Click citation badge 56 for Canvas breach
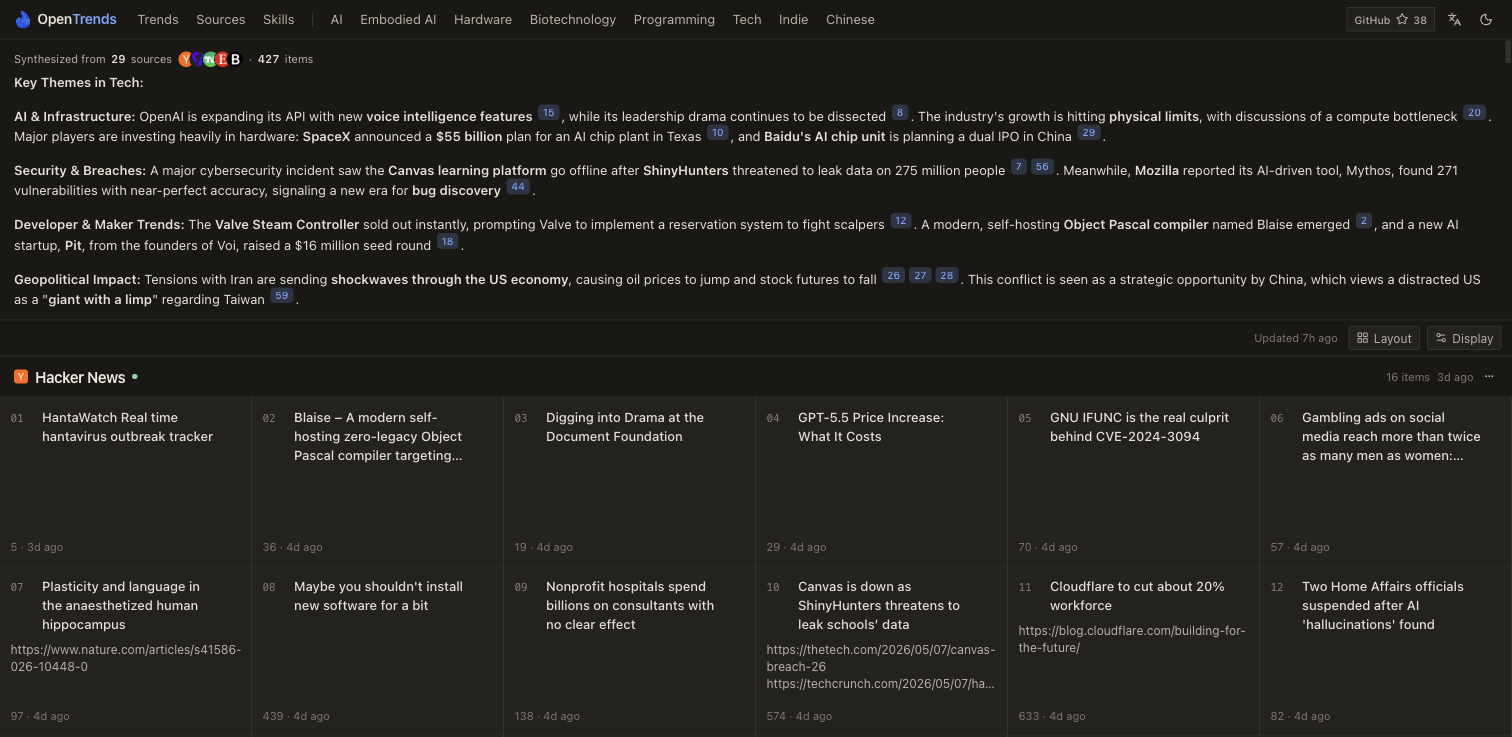This screenshot has width=1512, height=737. pyautogui.click(x=1042, y=167)
